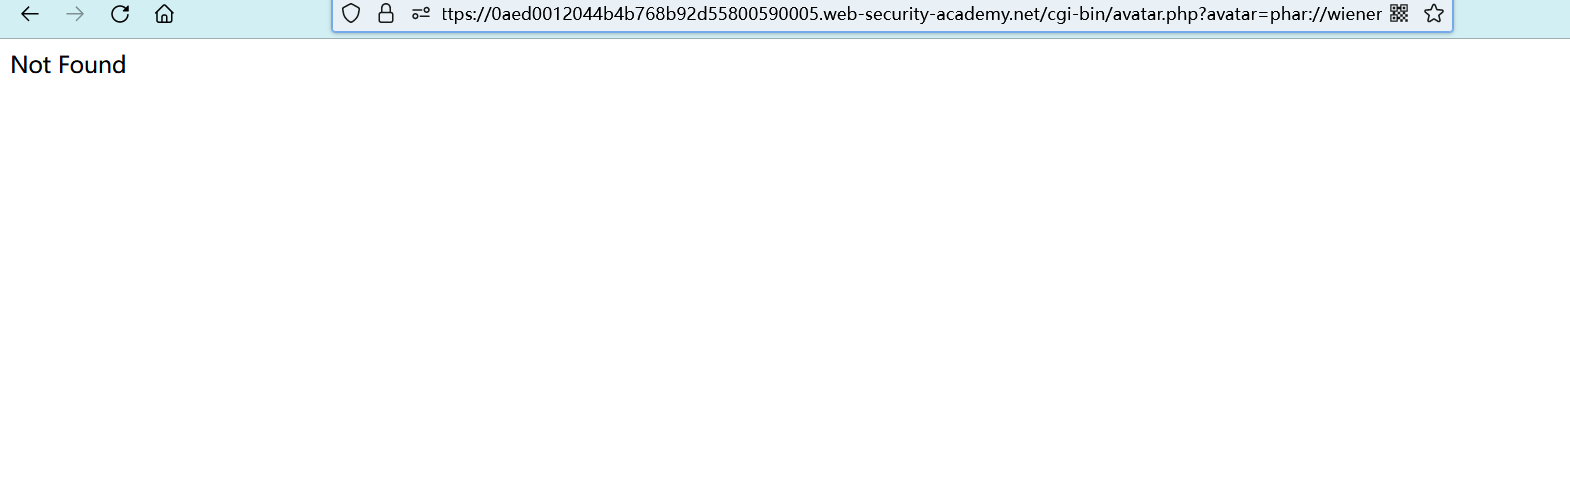This screenshot has height=503, width=1570.
Task: Click empty toolbar space right of address bar
Action: (1510, 14)
